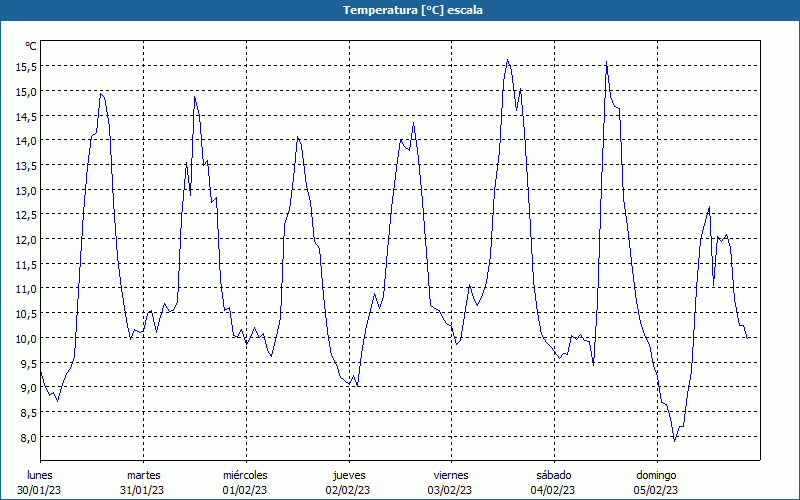This screenshot has width=800, height=500.
Task: Click the 10,5 y-axis label
Action: (26, 314)
